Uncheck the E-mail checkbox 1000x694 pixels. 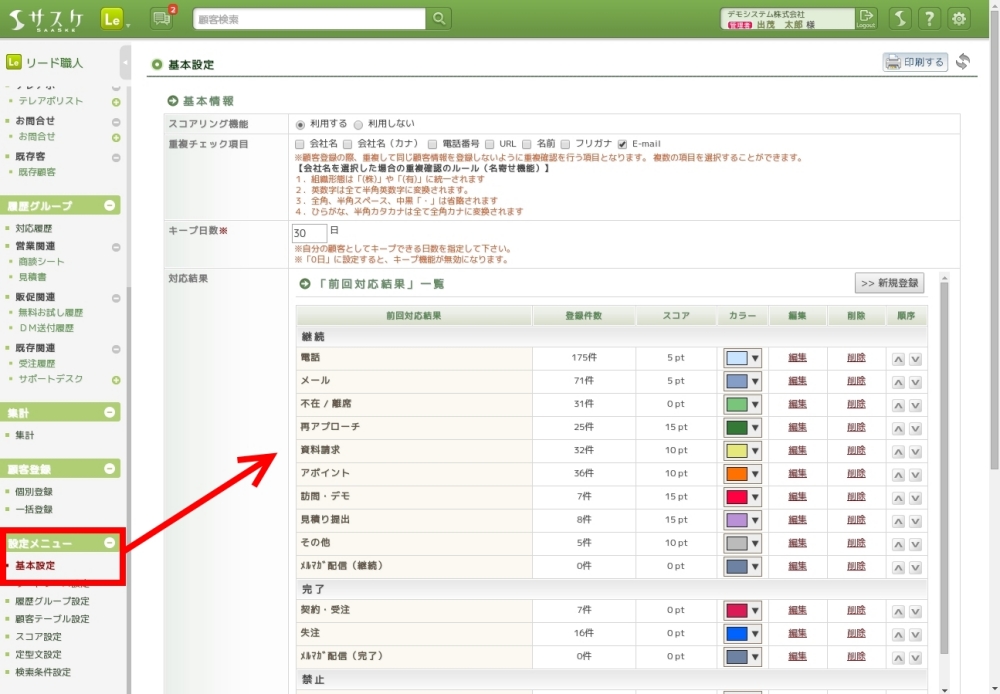point(622,144)
